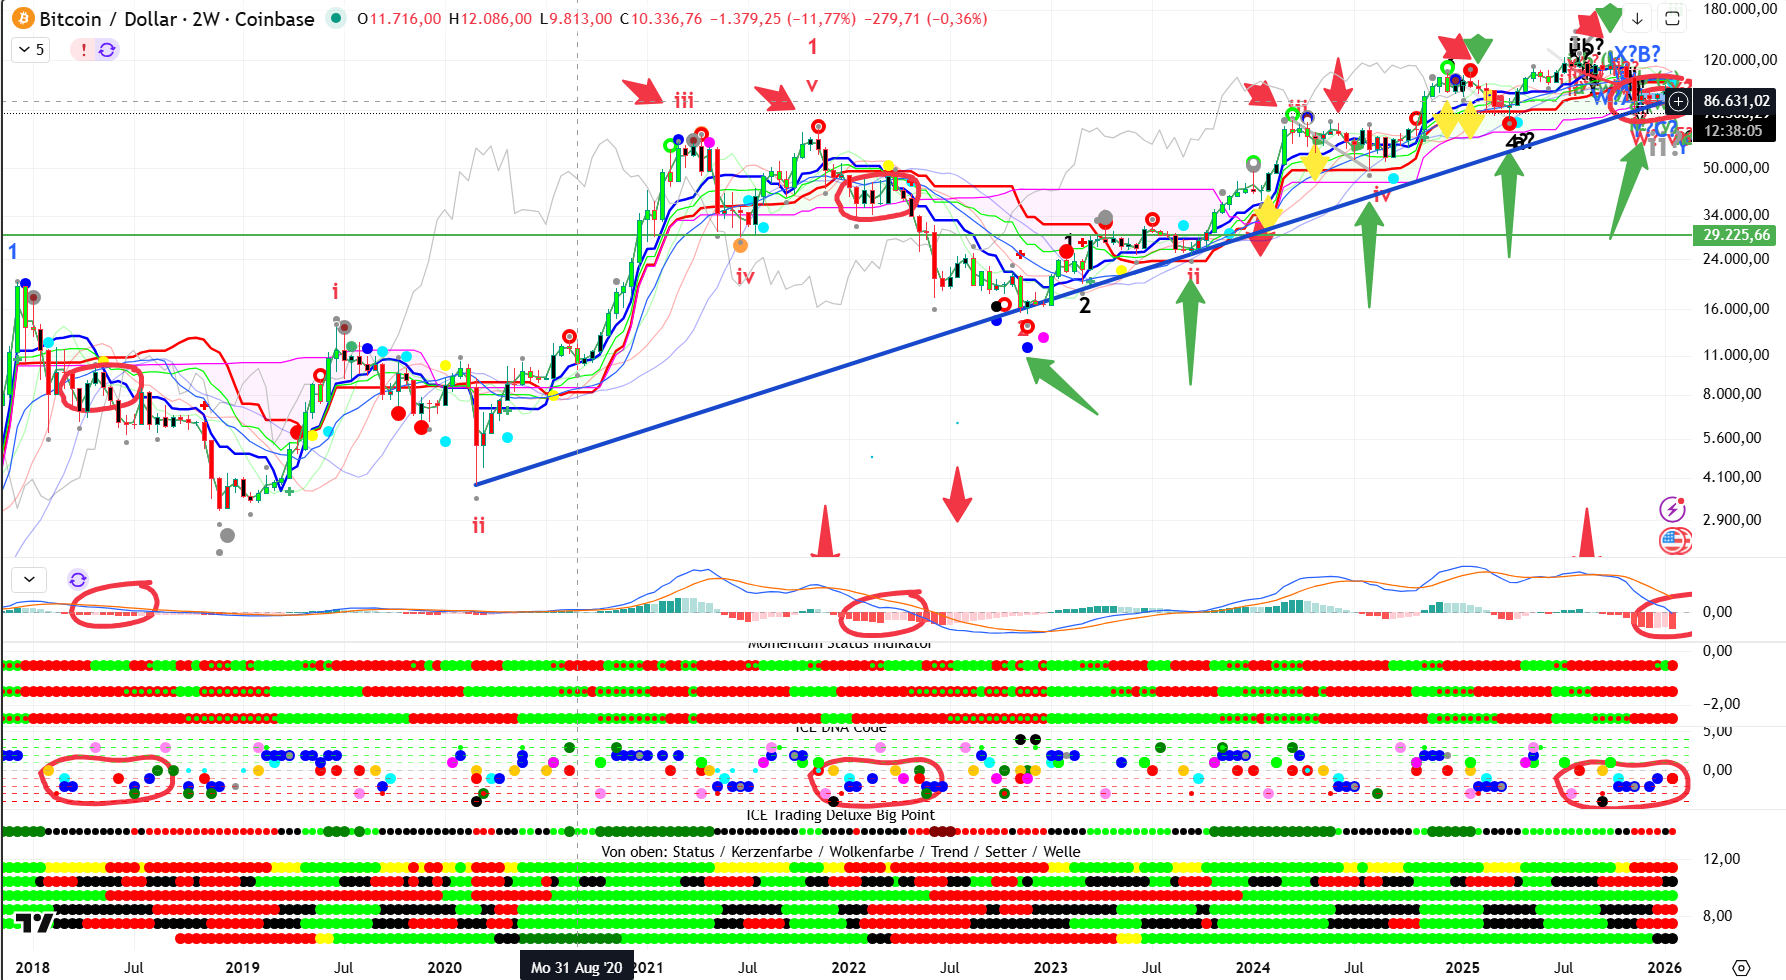This screenshot has height=980, width=1786.
Task: Click the orange Bitcoin symbol logo
Action: tap(22, 19)
